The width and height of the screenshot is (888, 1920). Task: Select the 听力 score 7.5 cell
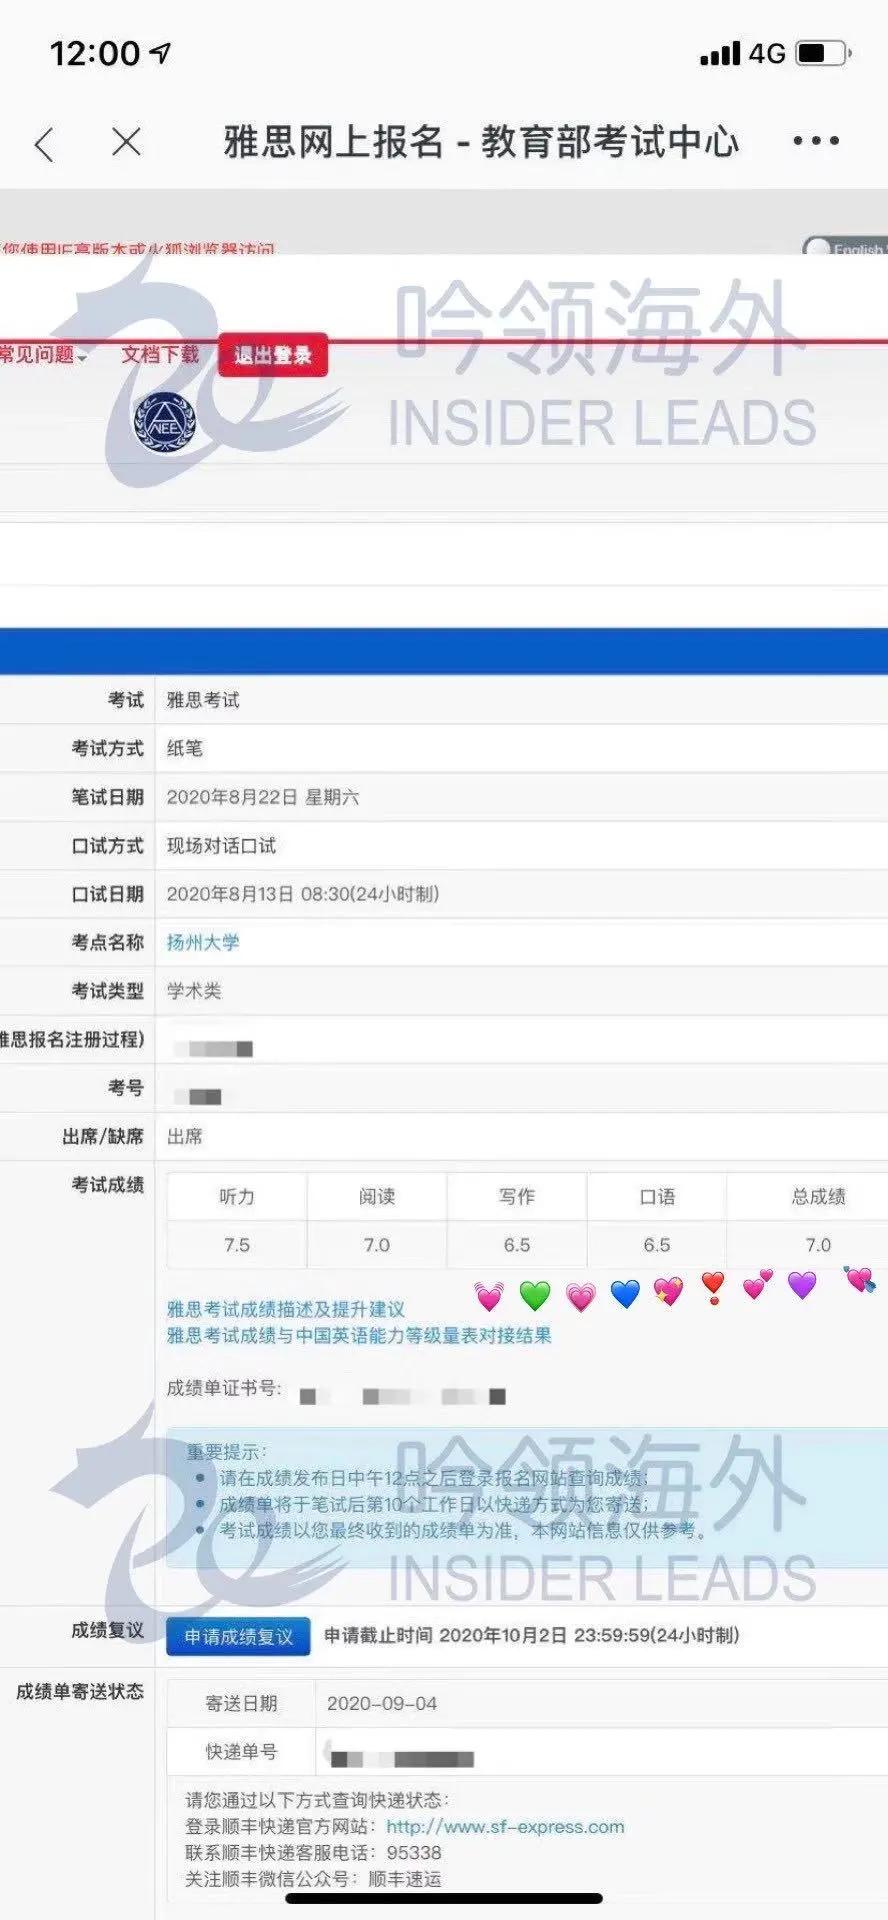click(237, 1245)
